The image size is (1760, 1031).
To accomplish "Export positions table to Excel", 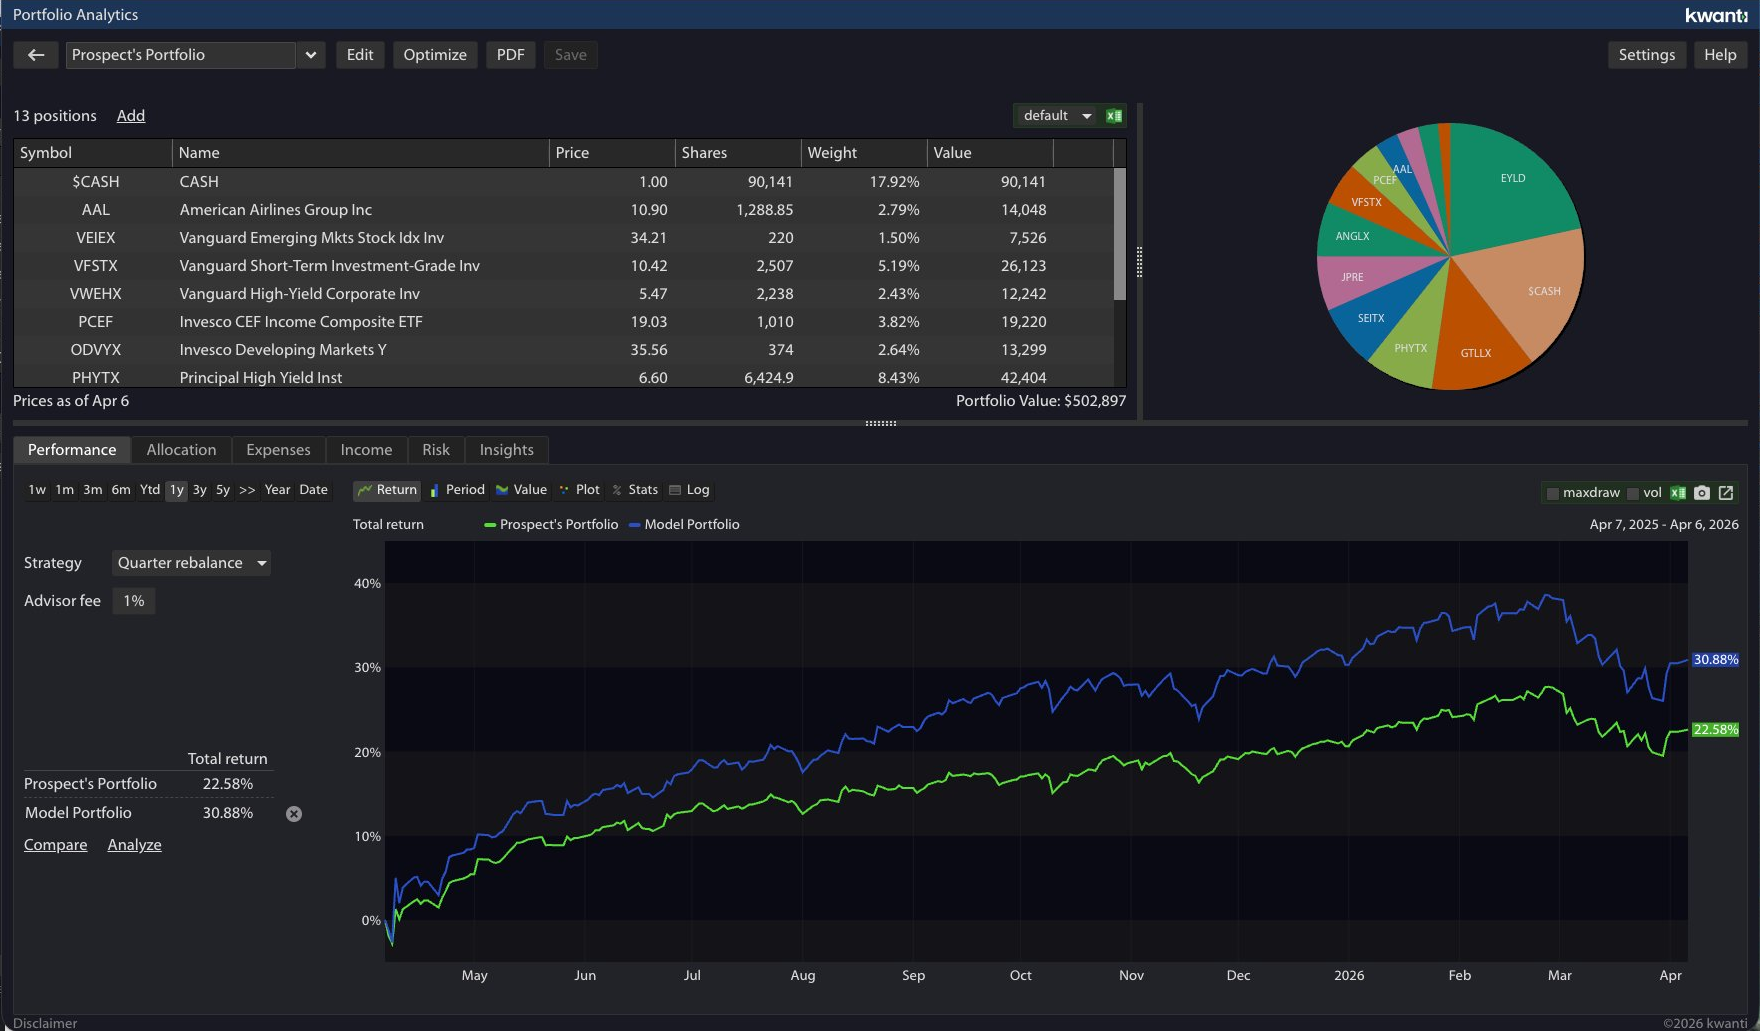I will (x=1114, y=116).
